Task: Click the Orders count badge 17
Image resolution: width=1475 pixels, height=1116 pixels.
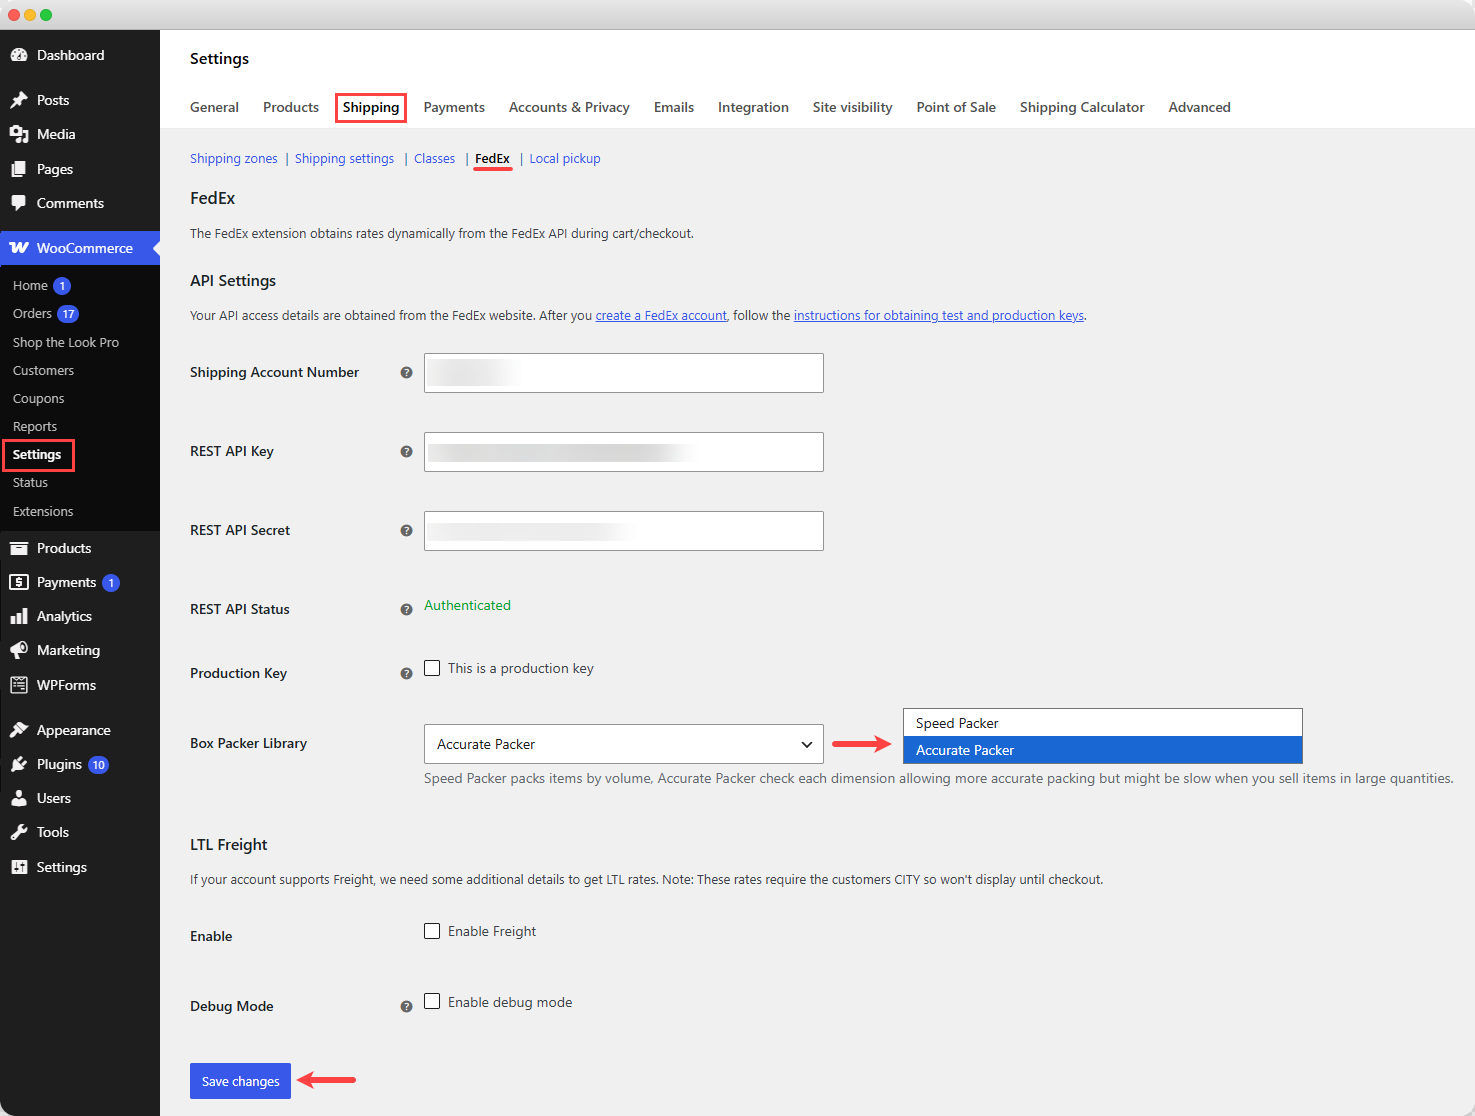Action: [68, 314]
